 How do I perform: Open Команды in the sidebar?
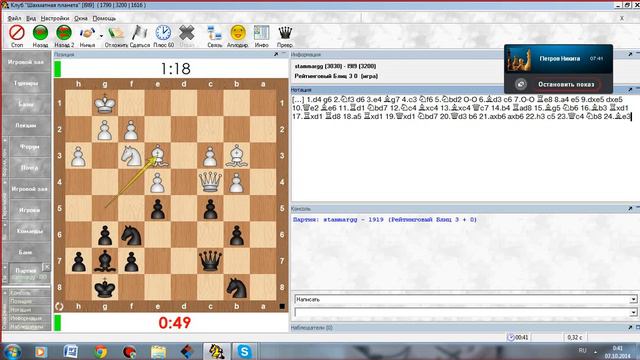(x=29, y=231)
